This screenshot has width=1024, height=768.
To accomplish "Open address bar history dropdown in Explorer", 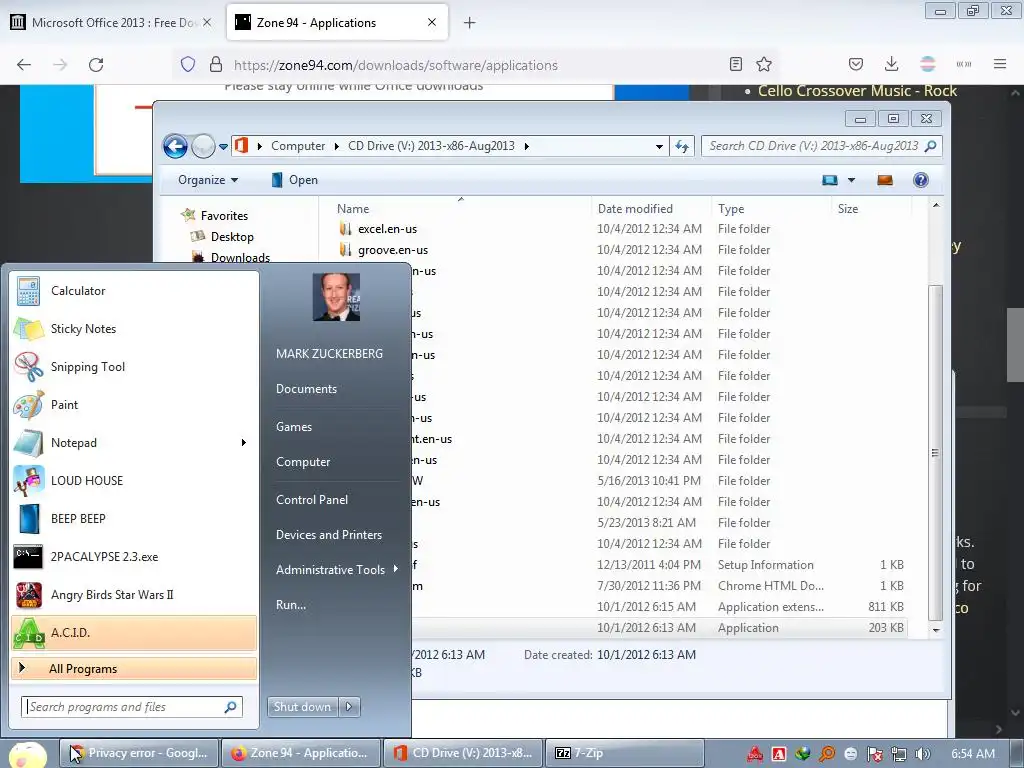I will [x=659, y=146].
